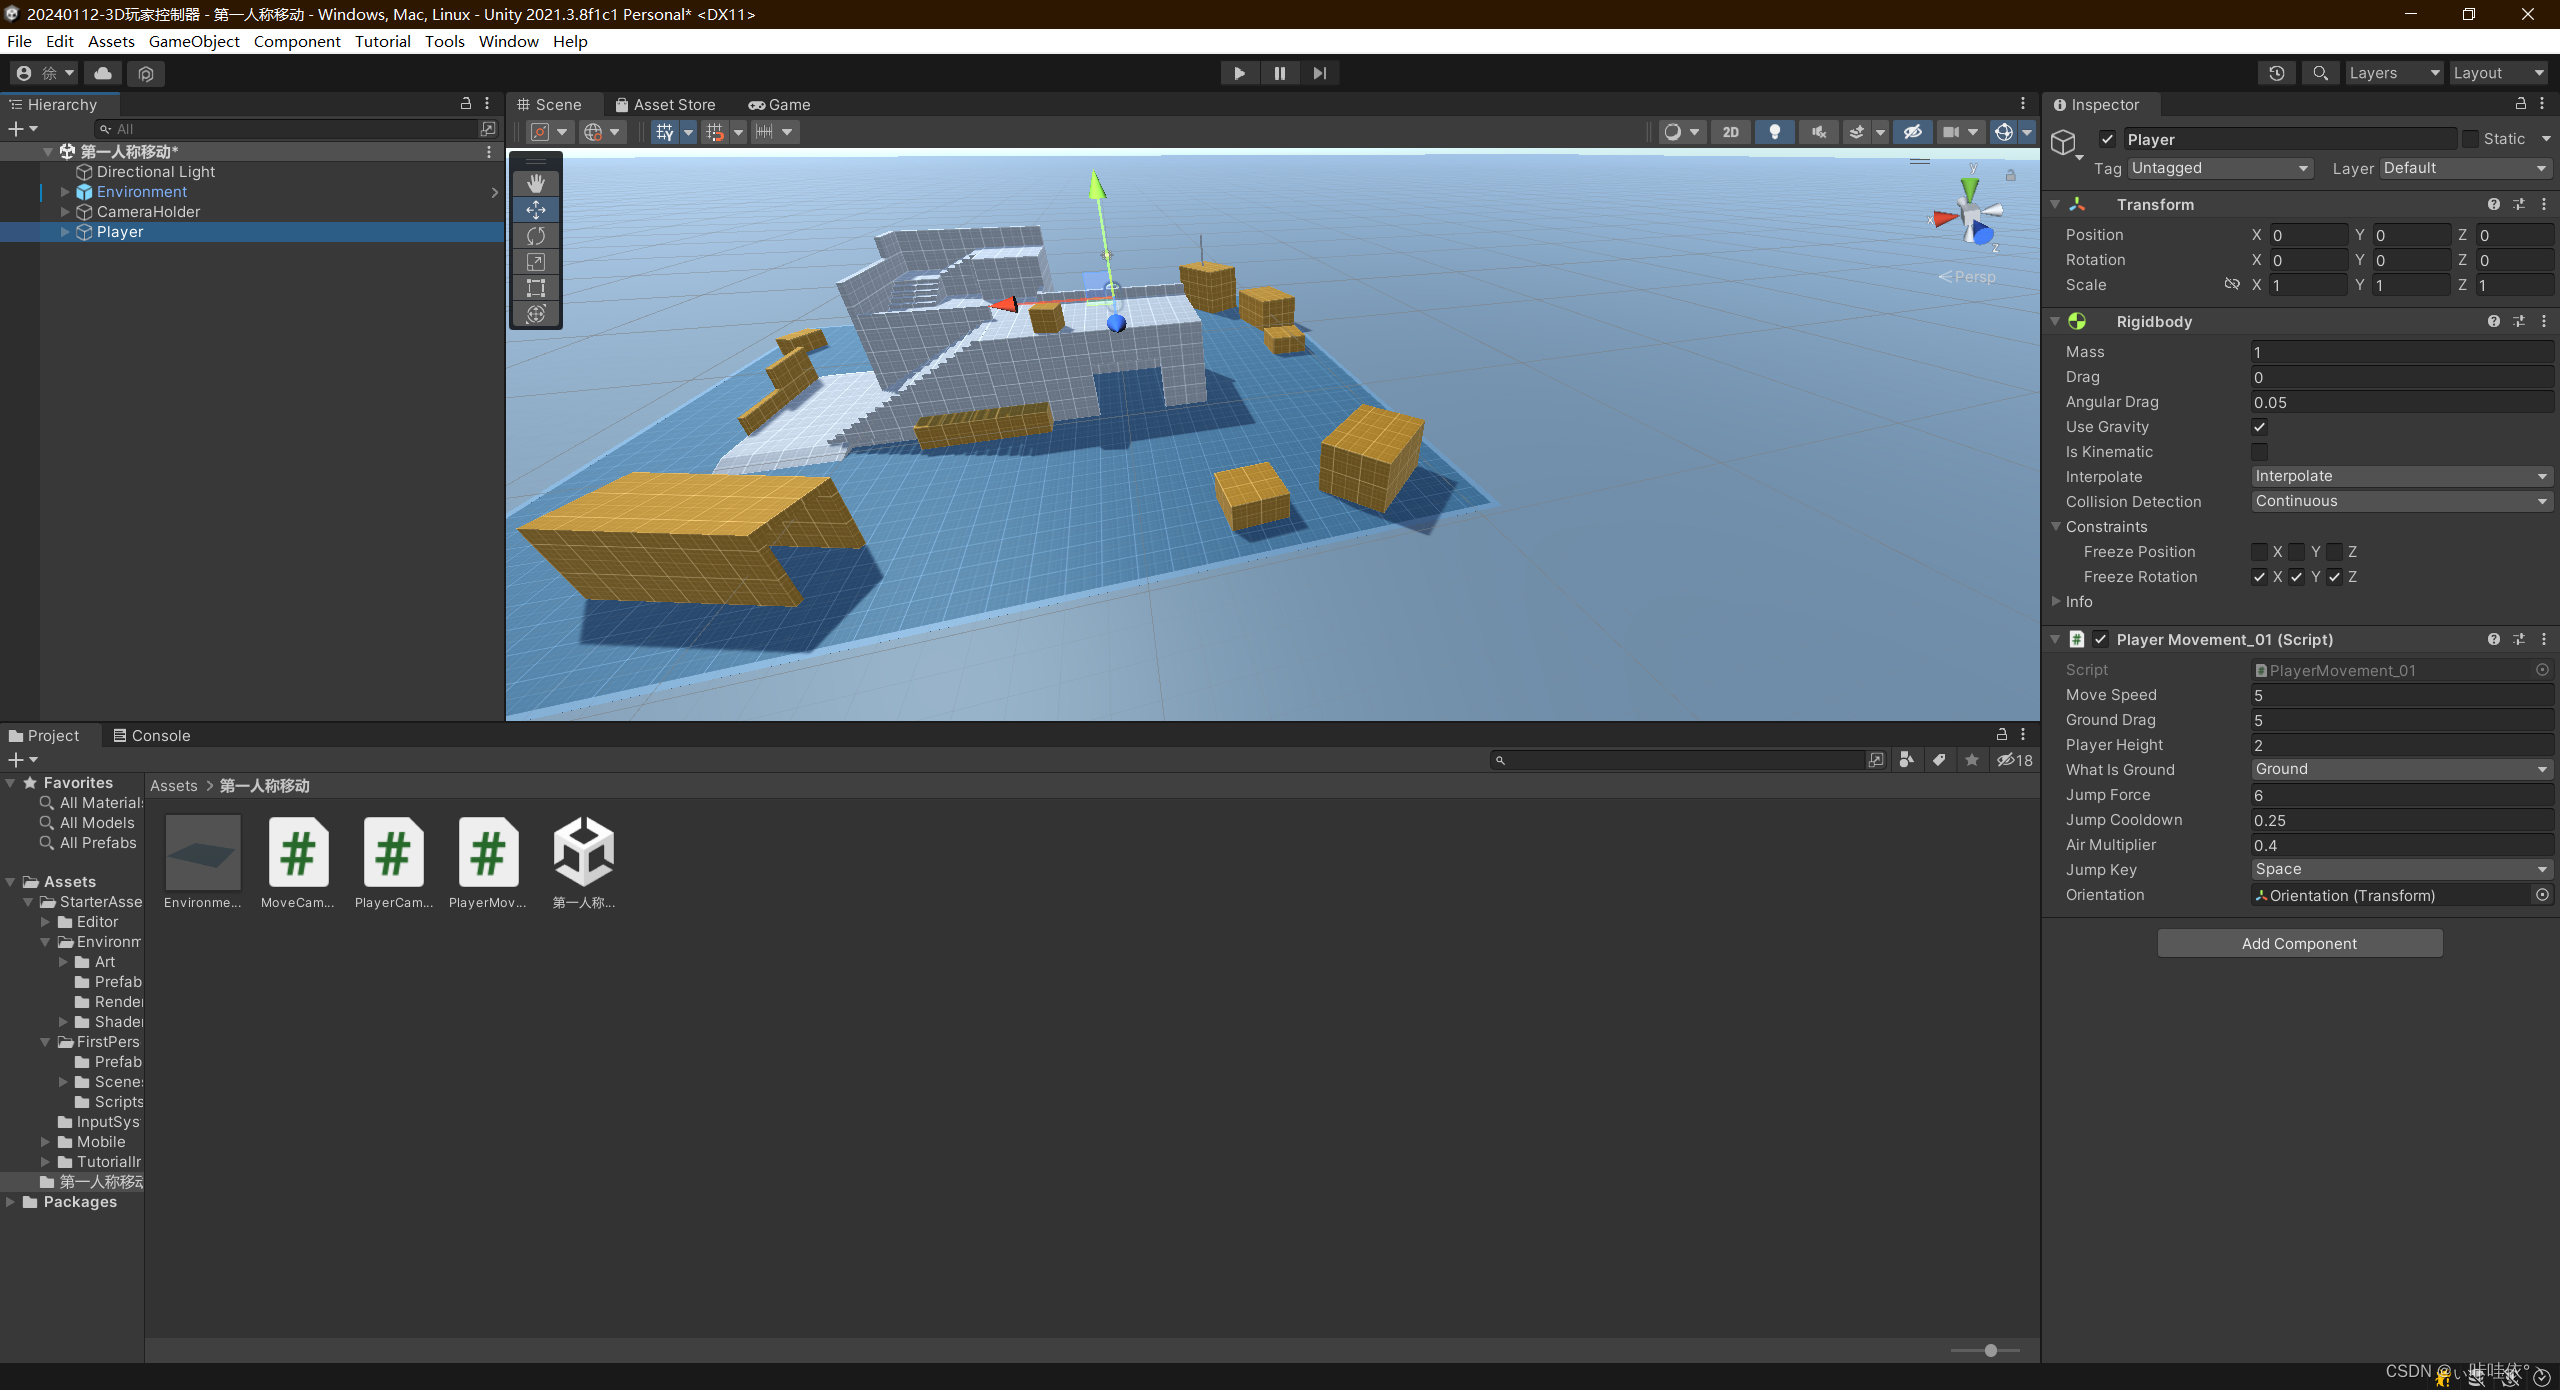
Task: Select Player in the Hierarchy panel
Action: 118,231
